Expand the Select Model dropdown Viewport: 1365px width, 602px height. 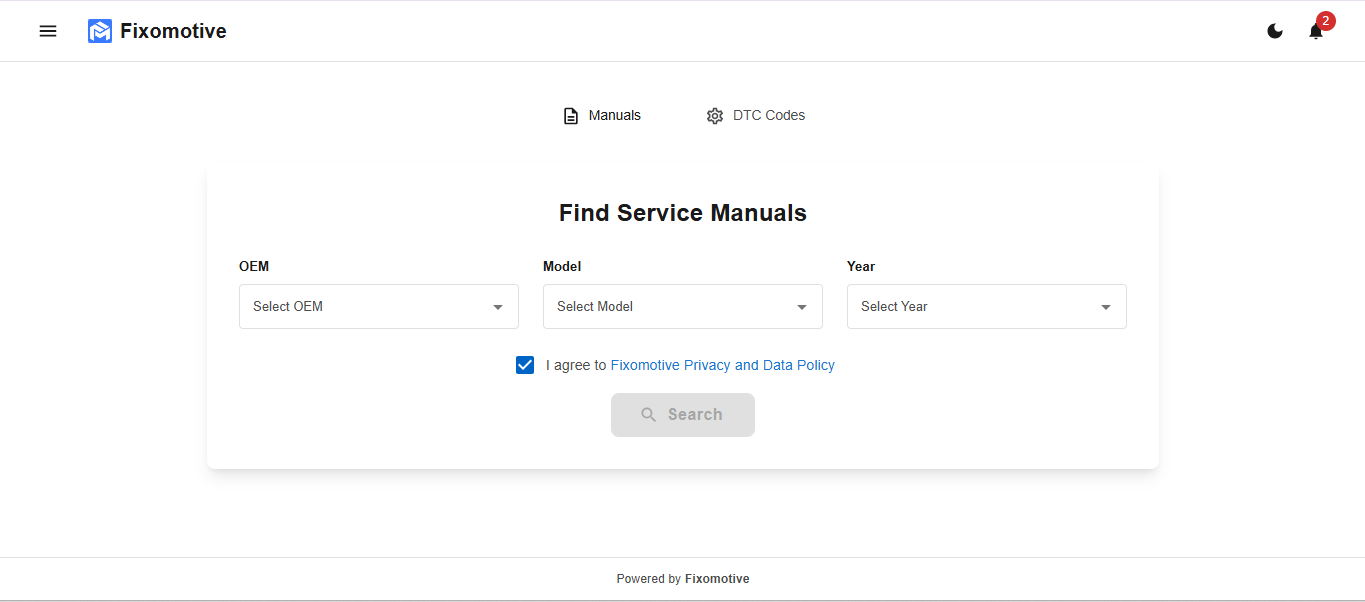coord(682,306)
